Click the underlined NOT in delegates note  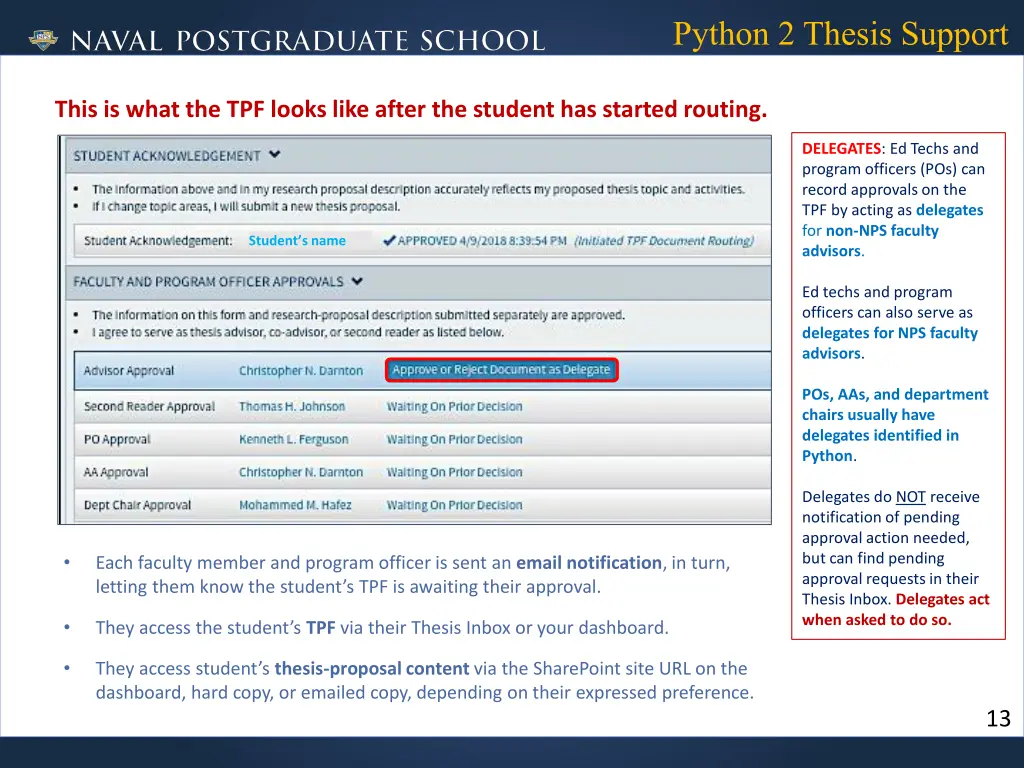coord(910,496)
